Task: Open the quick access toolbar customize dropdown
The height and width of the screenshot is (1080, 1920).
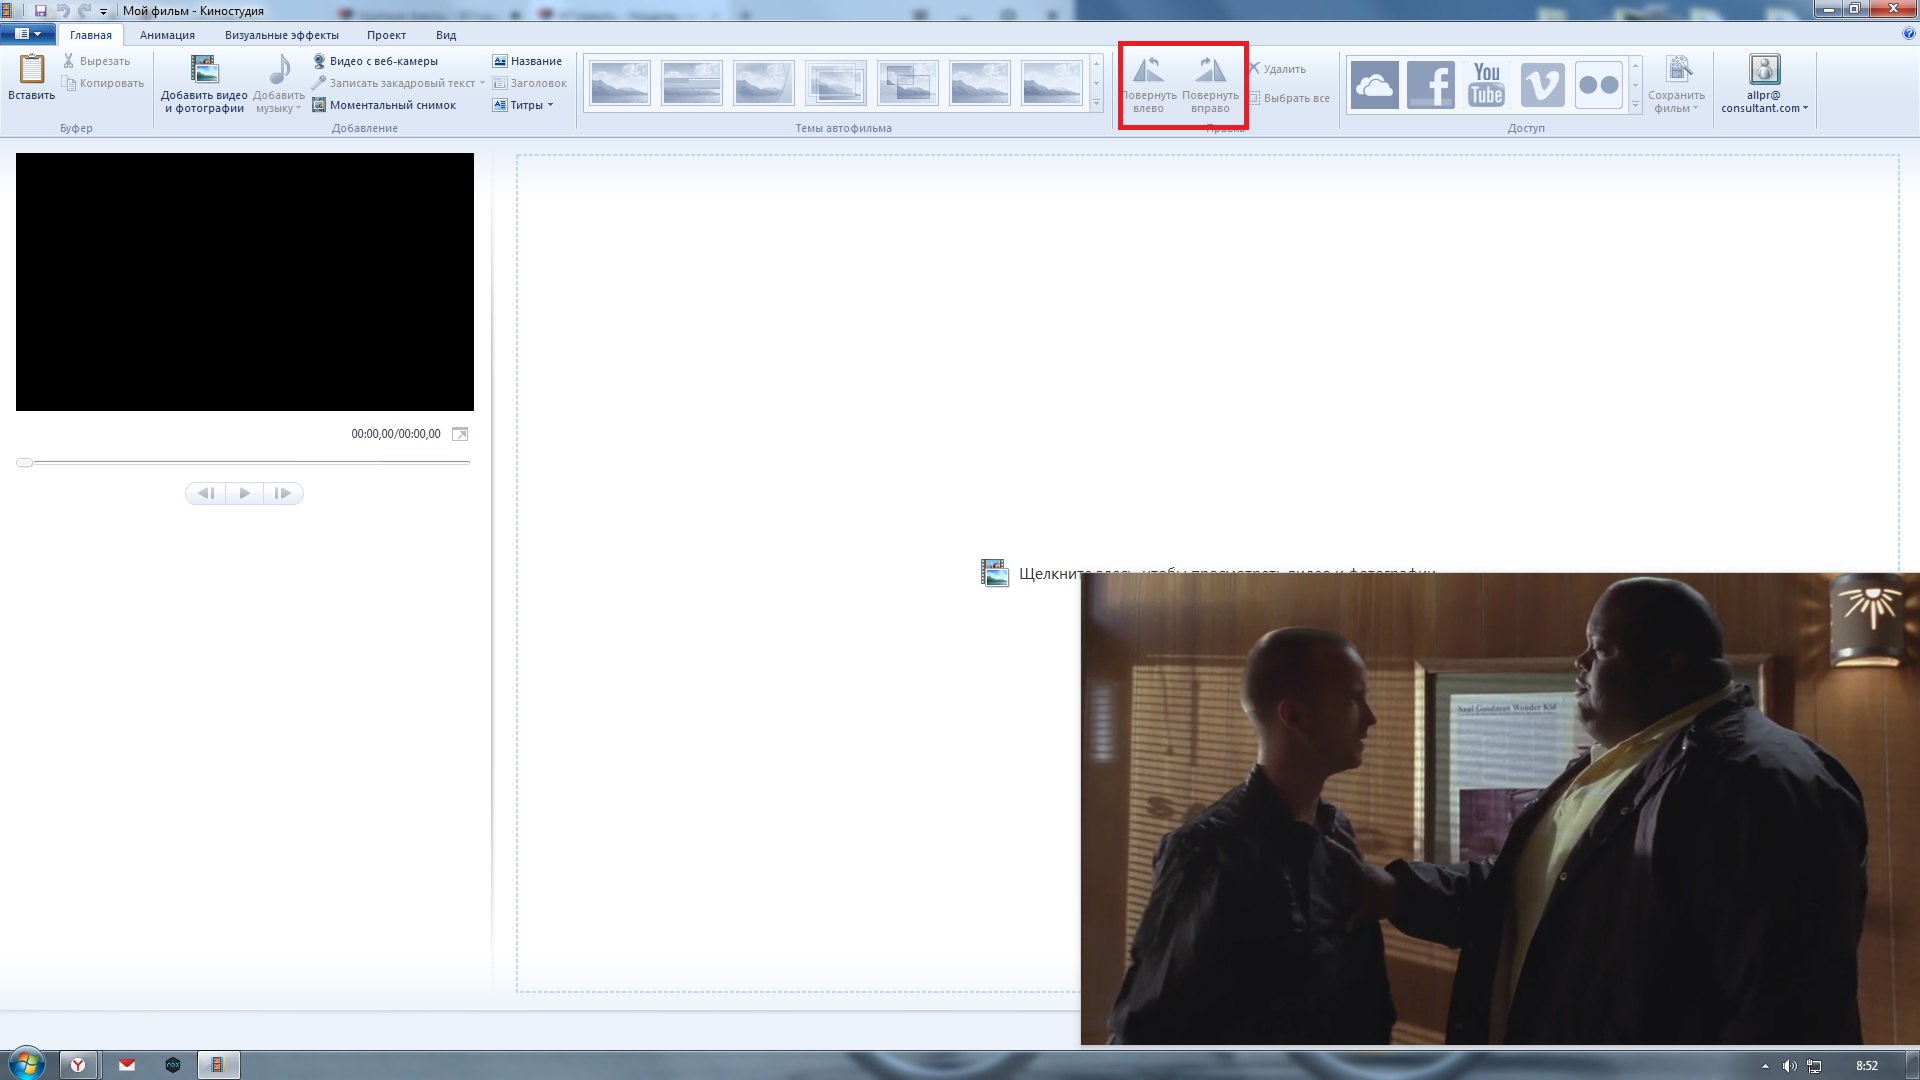Action: [103, 12]
